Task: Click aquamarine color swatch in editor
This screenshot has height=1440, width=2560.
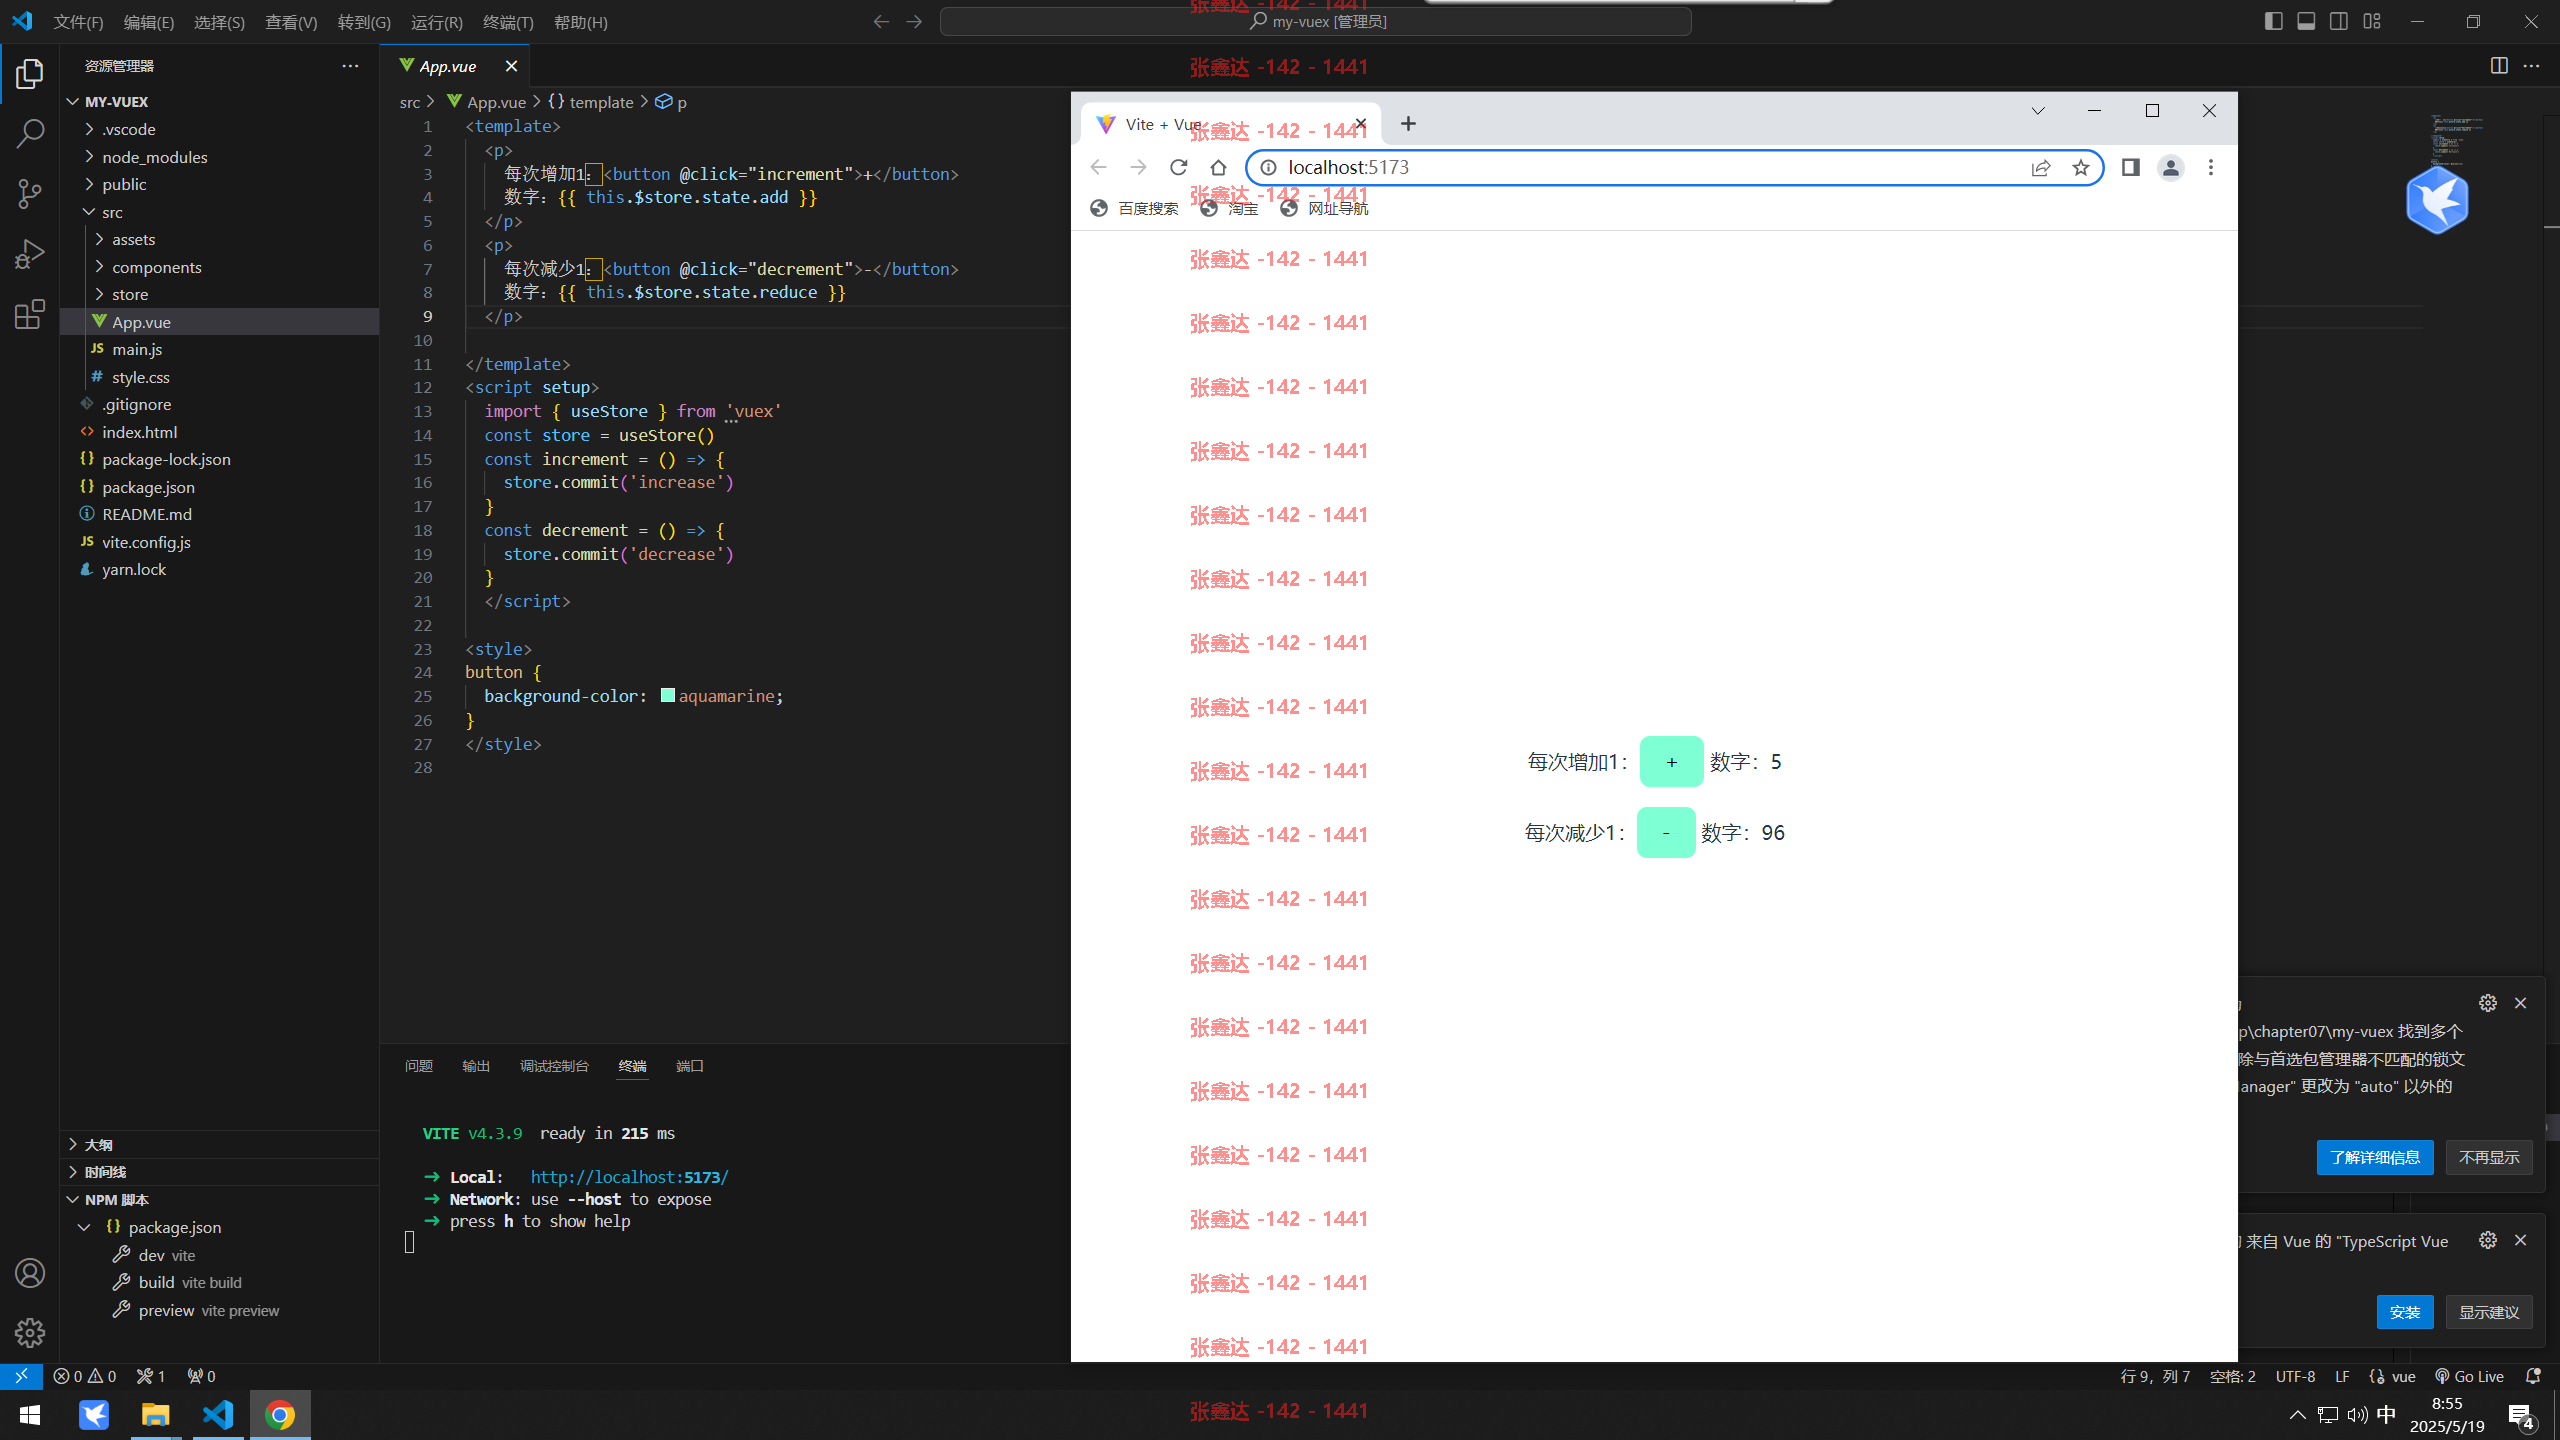Action: pos(668,696)
